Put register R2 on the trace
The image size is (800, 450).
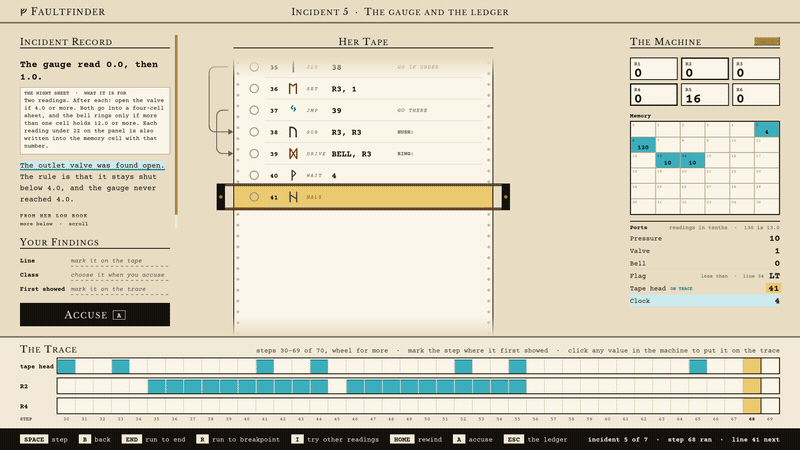pyautogui.click(x=705, y=69)
